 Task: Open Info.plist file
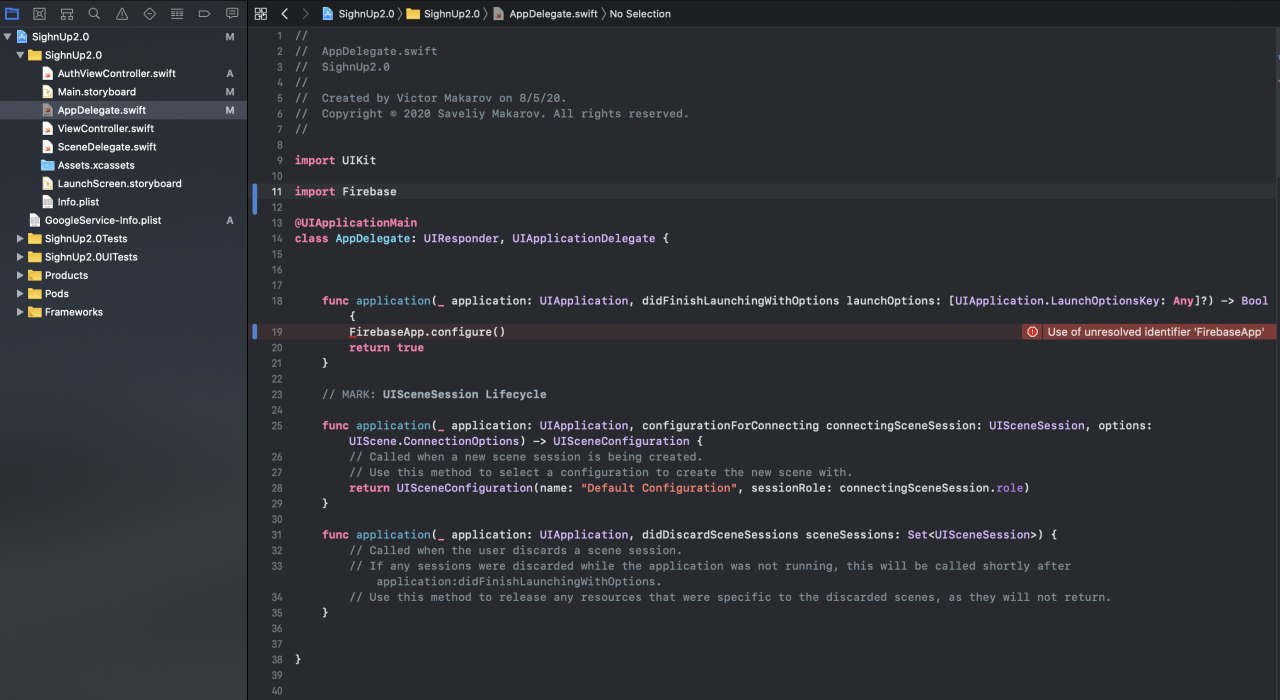click(123, 202)
